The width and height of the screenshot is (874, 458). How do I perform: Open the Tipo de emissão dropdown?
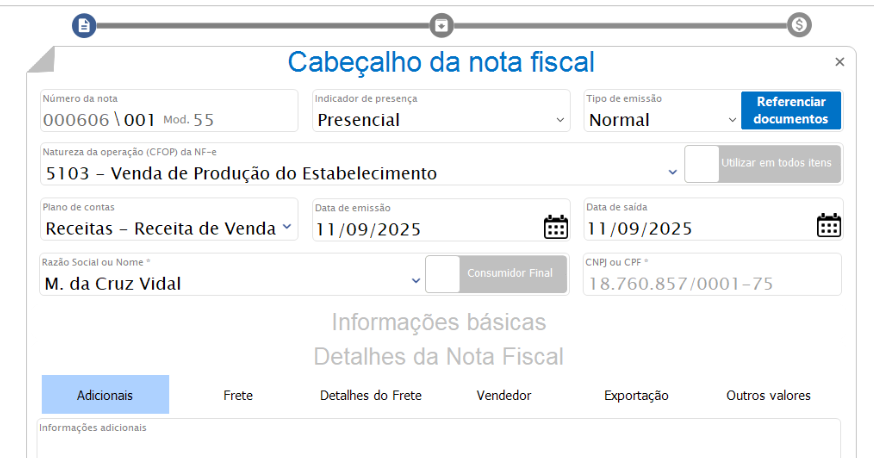pos(732,120)
